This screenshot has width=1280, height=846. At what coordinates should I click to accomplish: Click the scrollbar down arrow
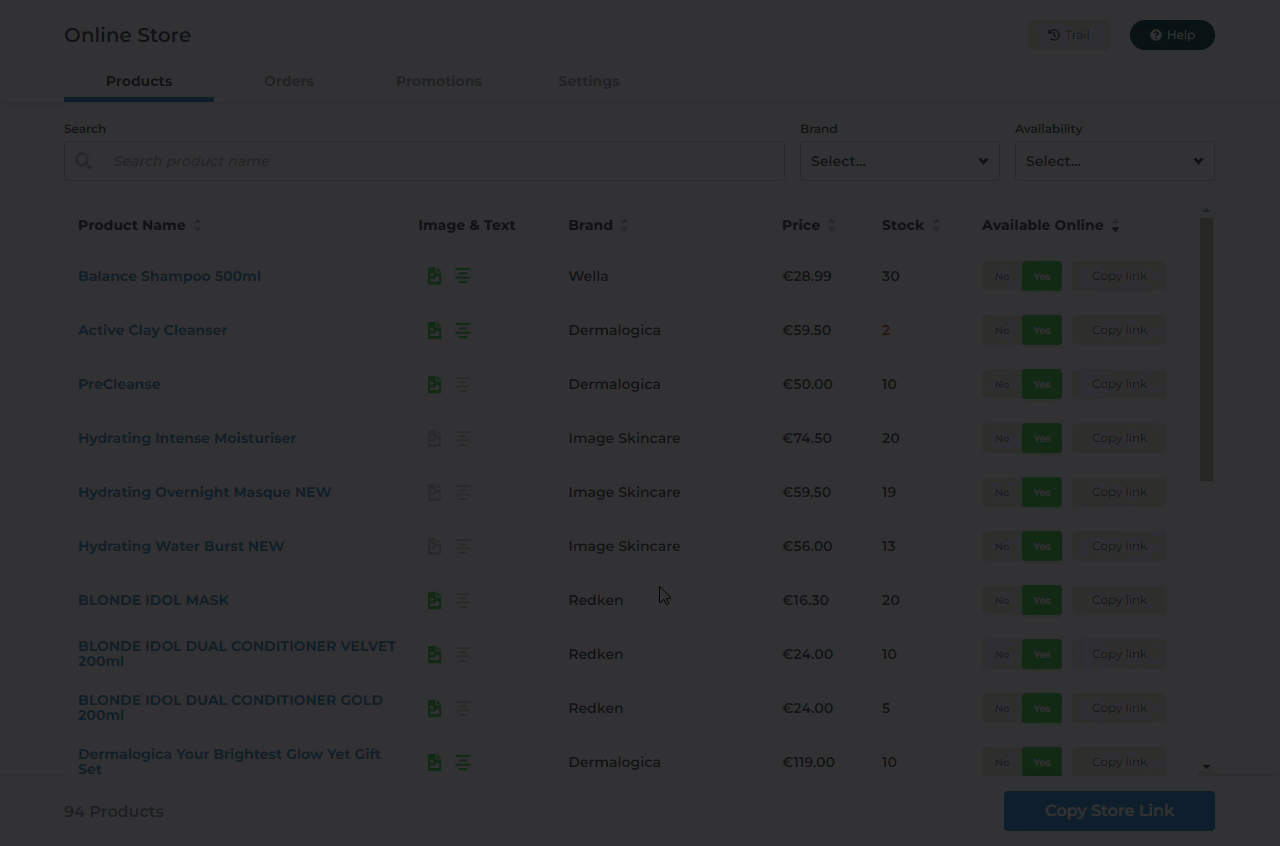(x=1206, y=767)
